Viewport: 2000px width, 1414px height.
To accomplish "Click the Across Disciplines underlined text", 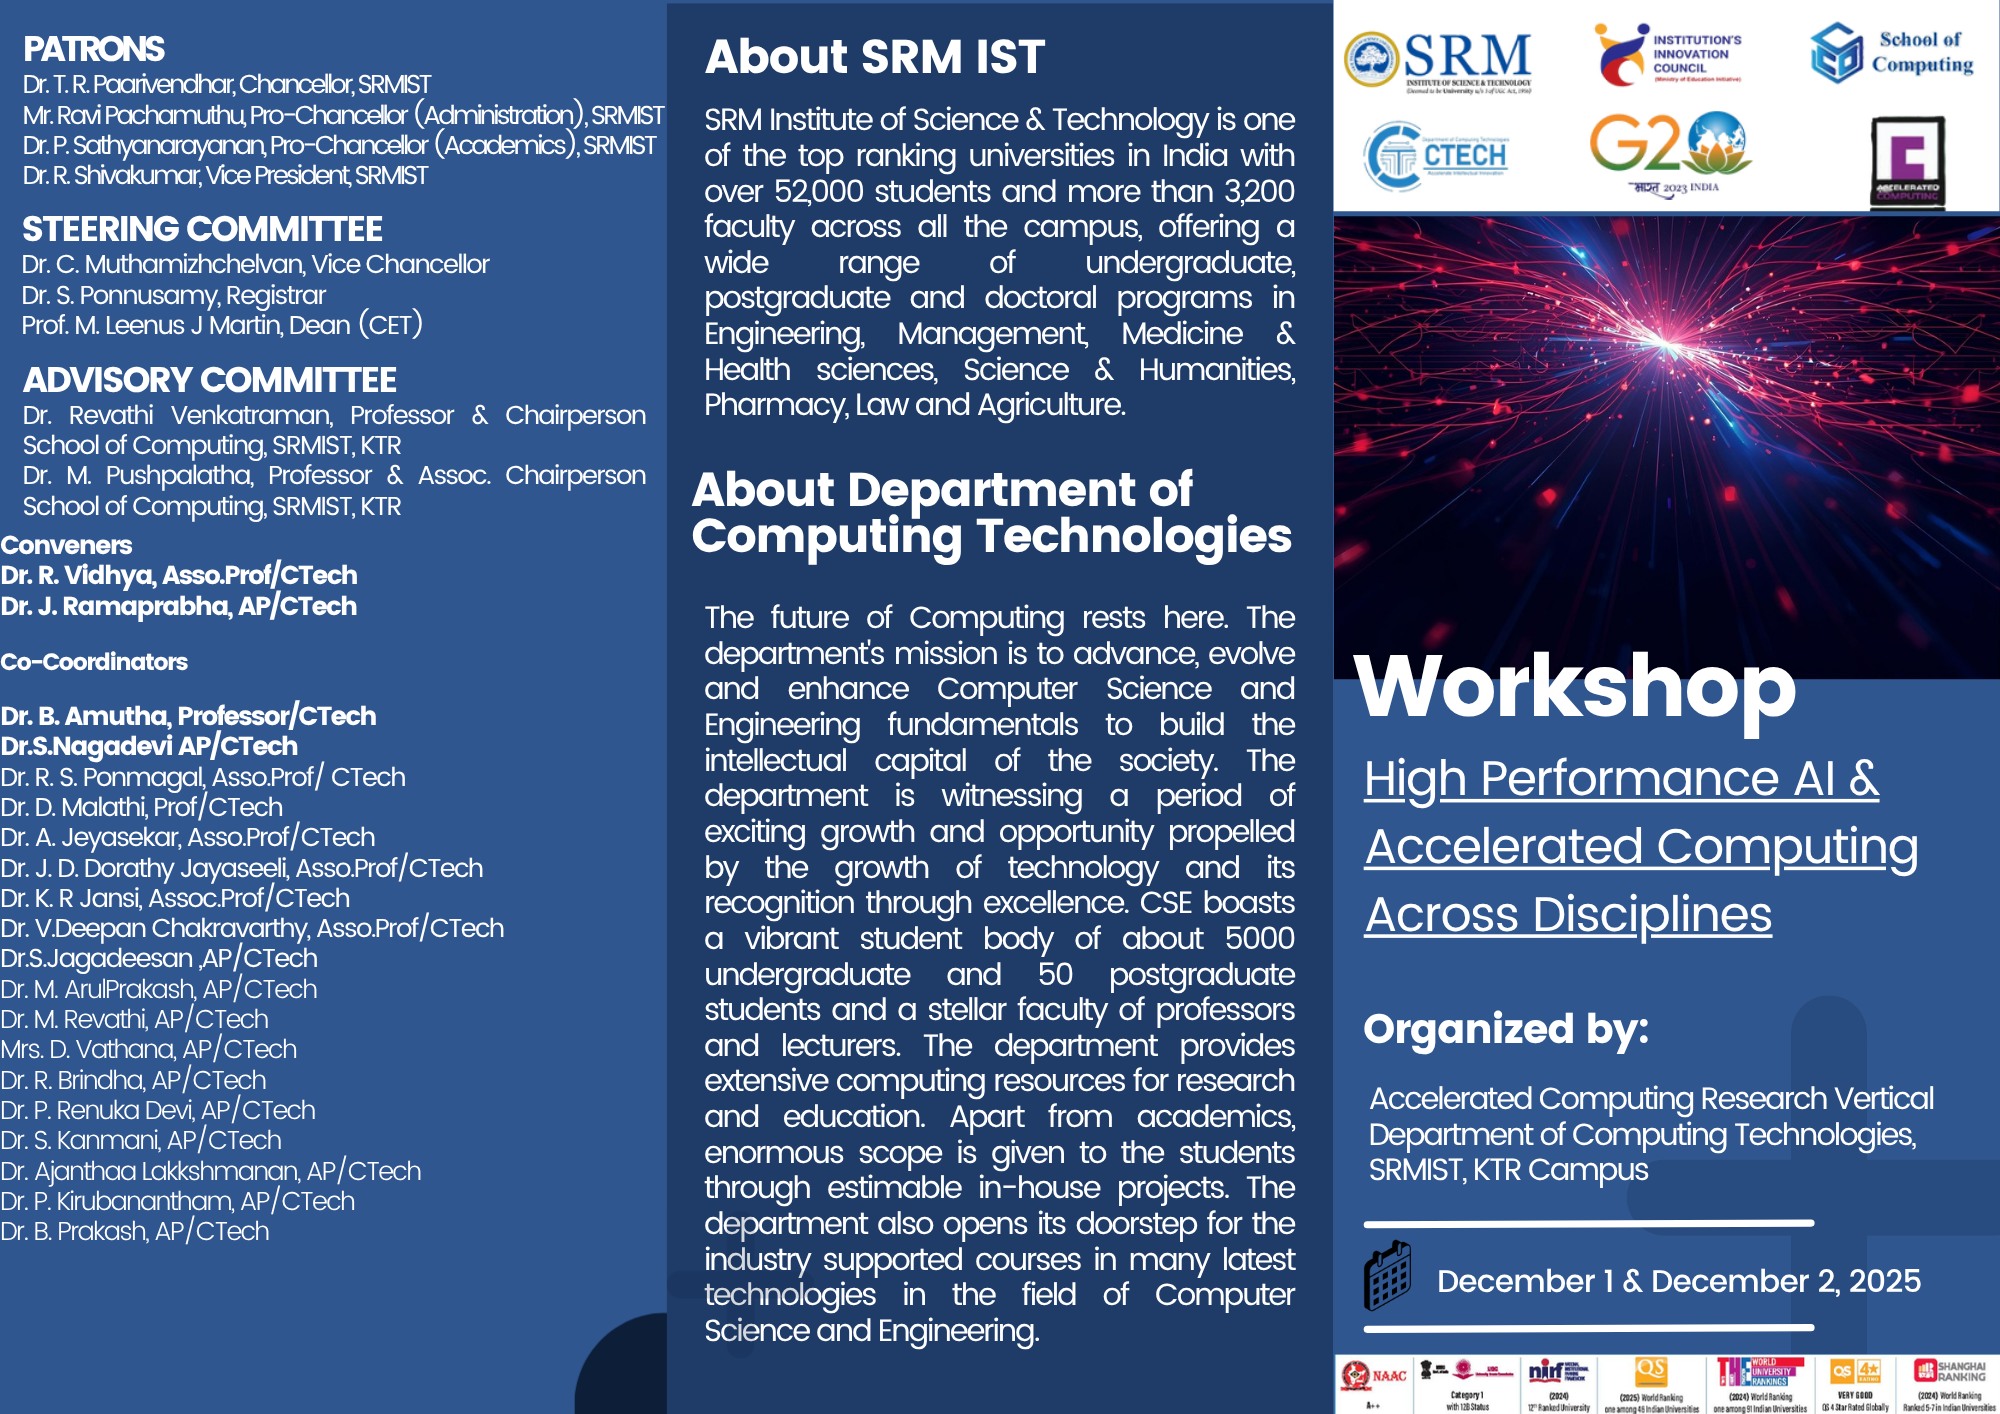I will (1568, 914).
